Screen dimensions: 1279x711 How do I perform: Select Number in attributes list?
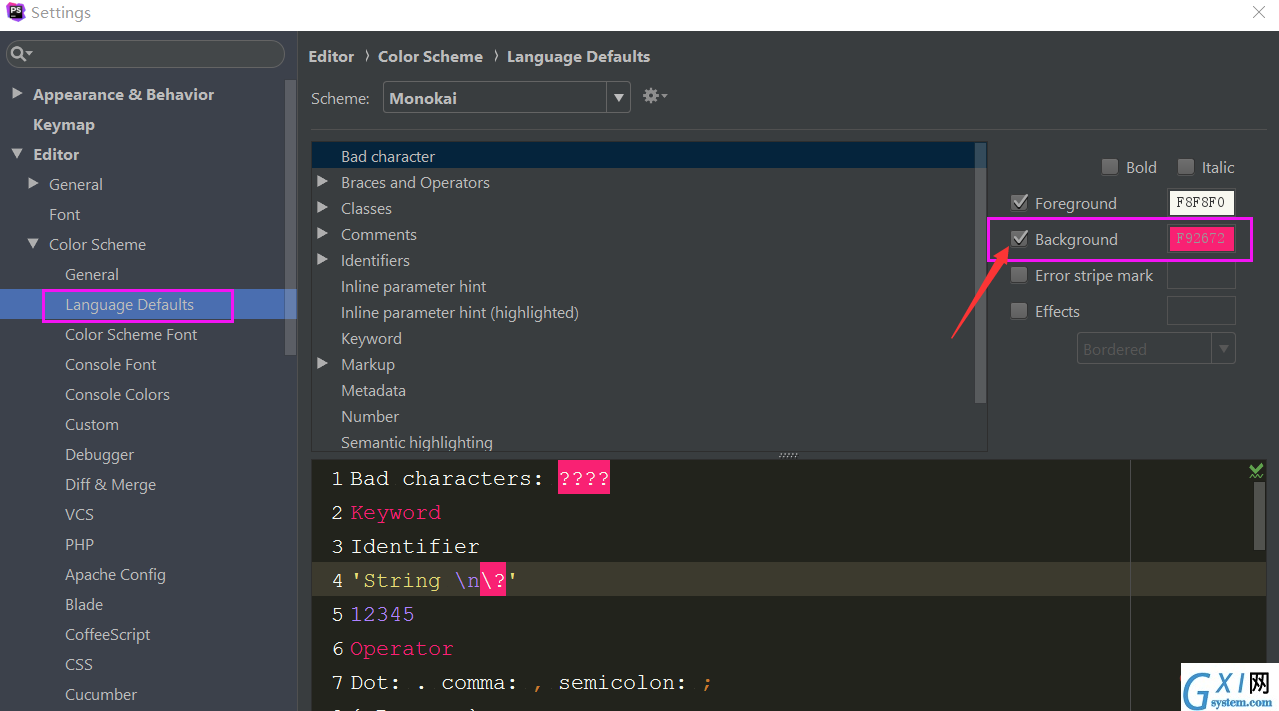[370, 416]
